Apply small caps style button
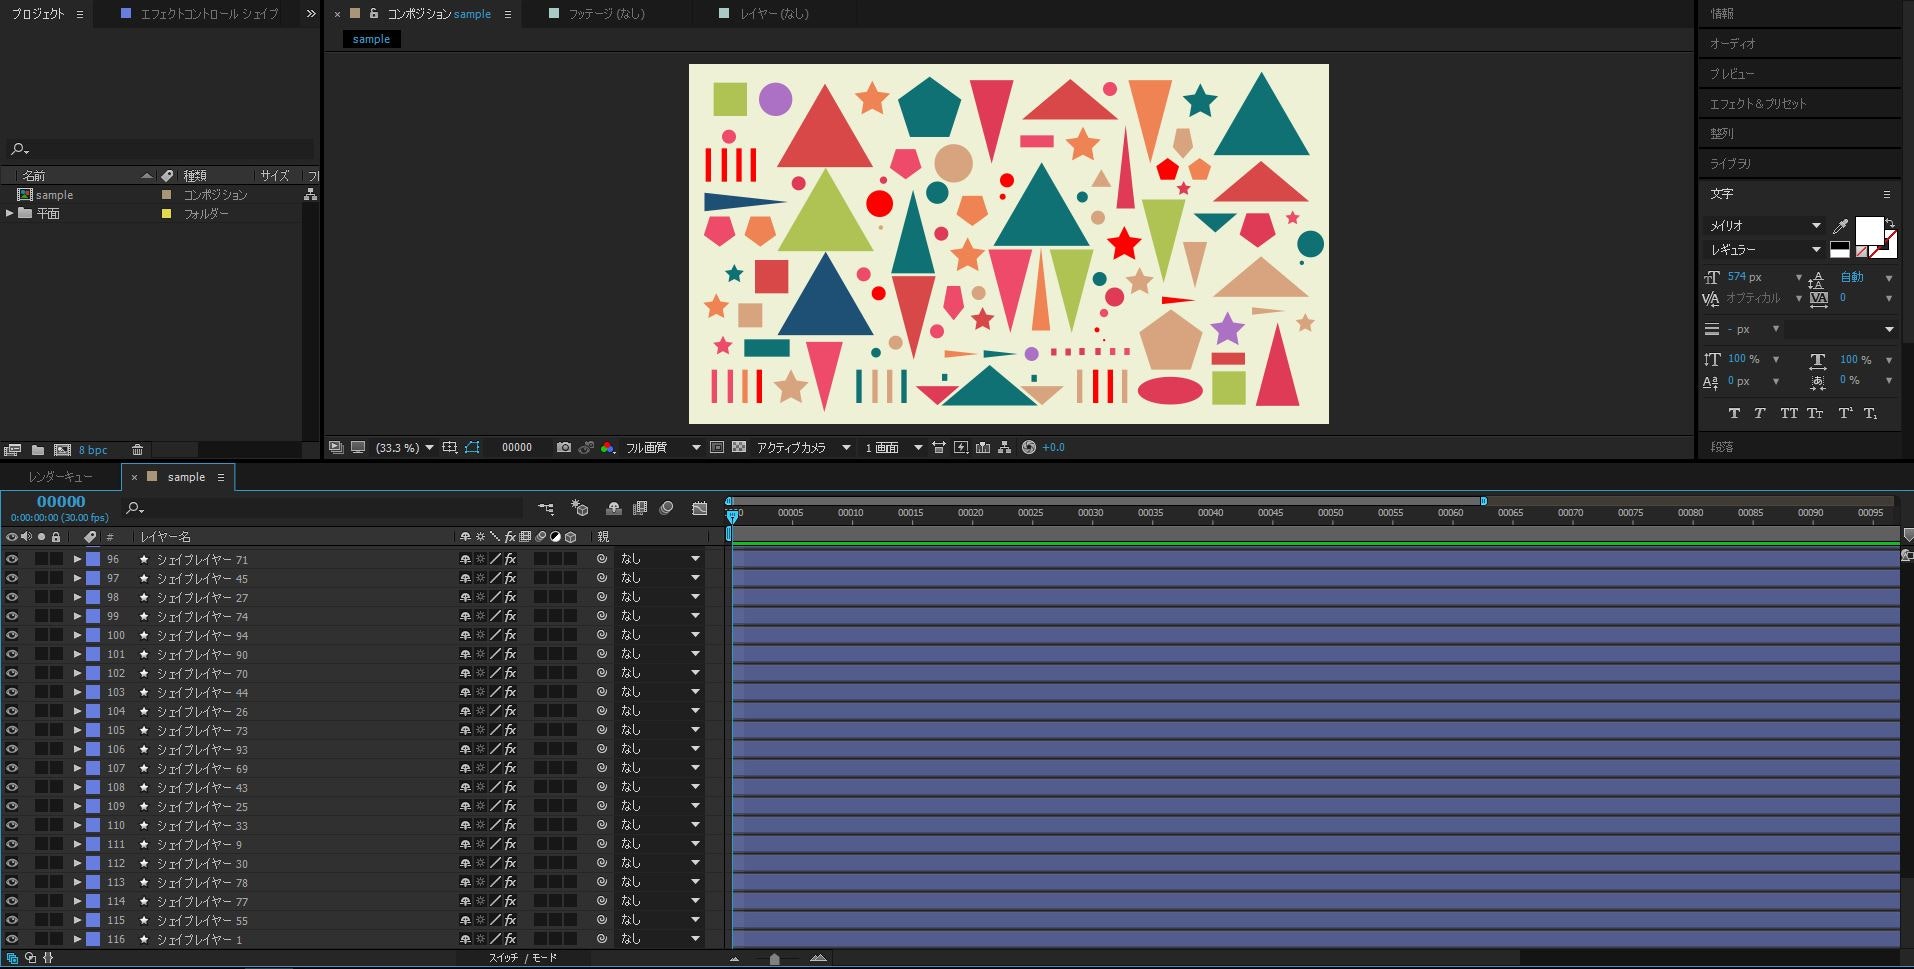 [1815, 413]
